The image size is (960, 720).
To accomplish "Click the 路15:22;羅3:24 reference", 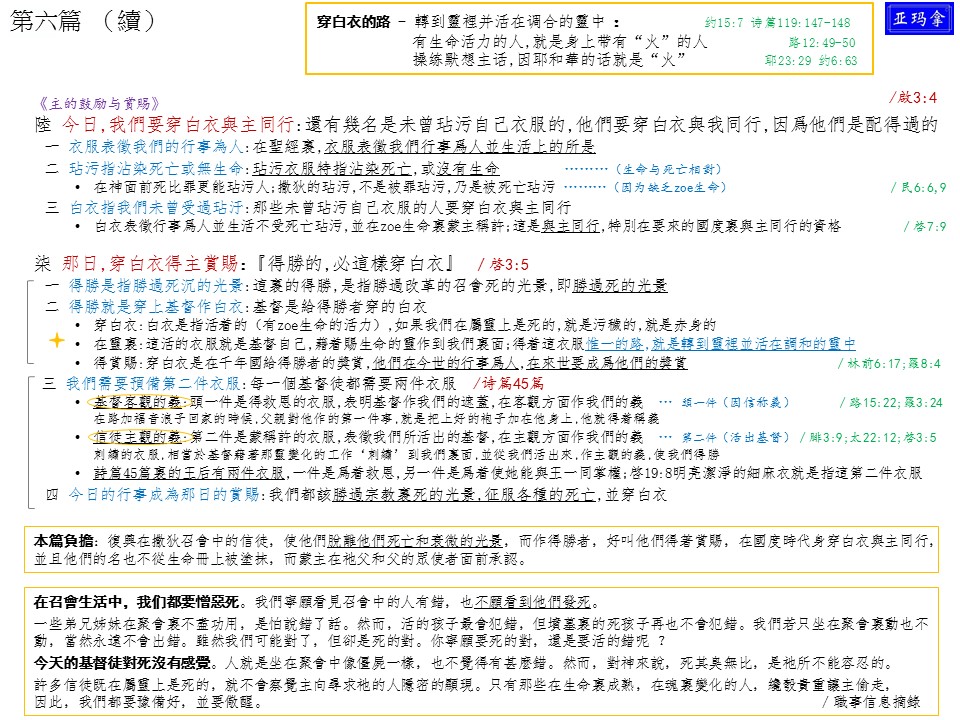I will (x=889, y=402).
